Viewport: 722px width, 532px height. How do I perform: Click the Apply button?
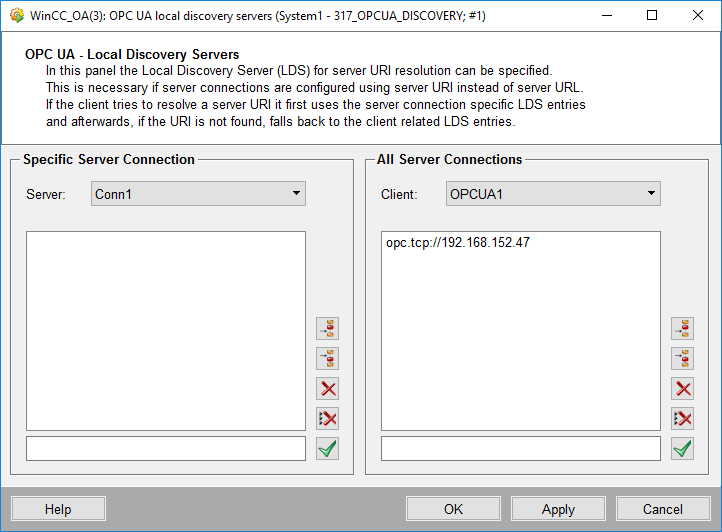point(558,509)
